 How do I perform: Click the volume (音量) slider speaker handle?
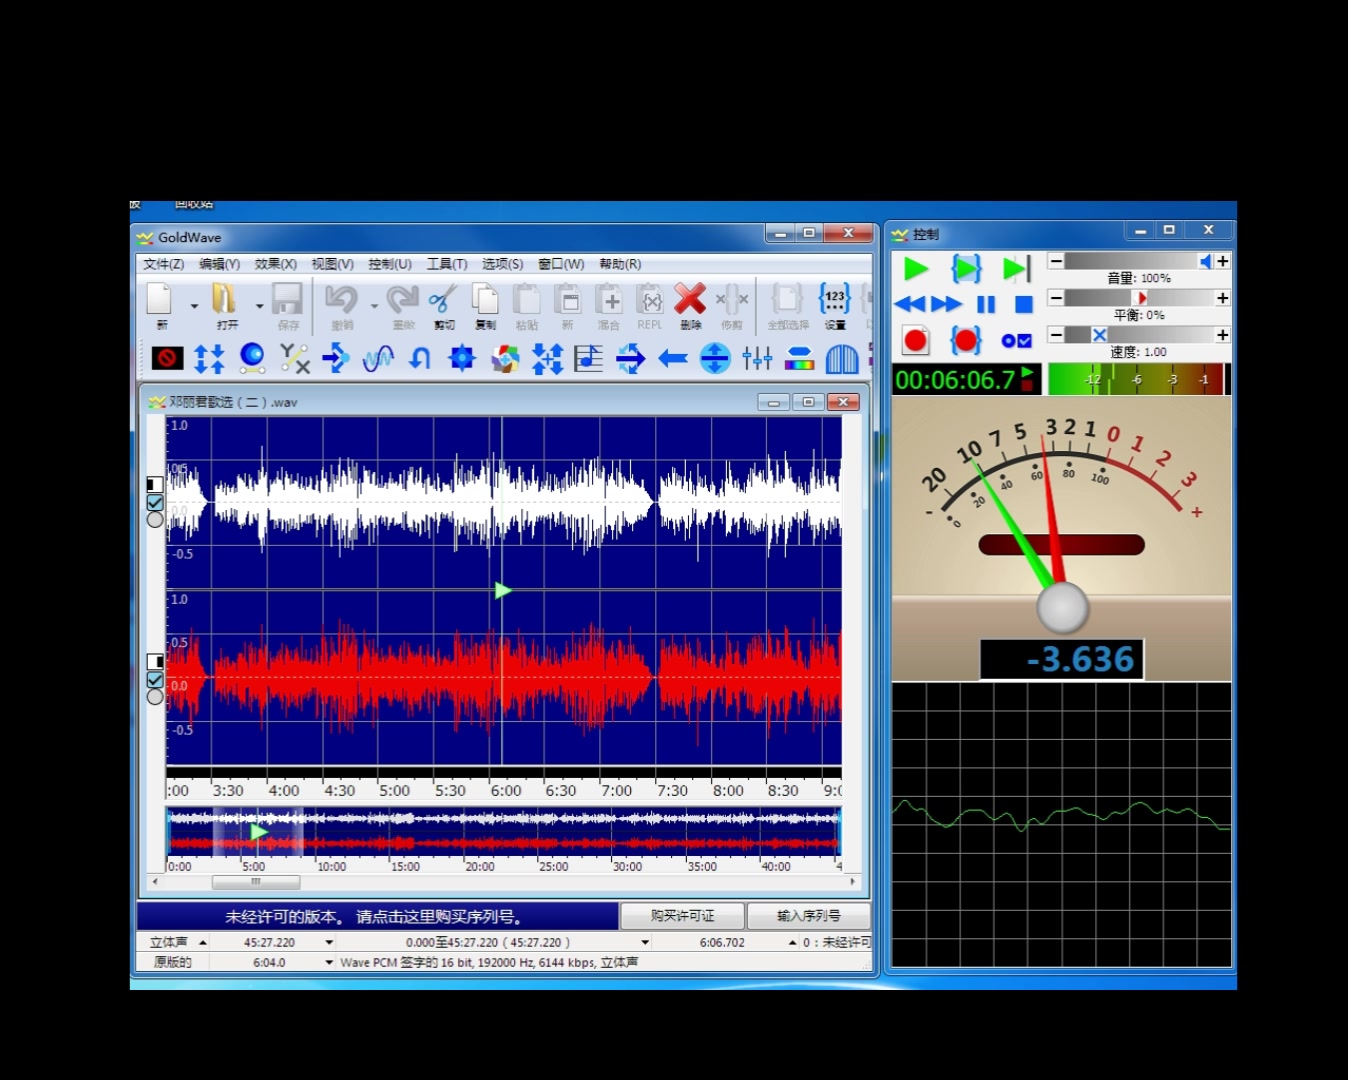coord(1206,261)
